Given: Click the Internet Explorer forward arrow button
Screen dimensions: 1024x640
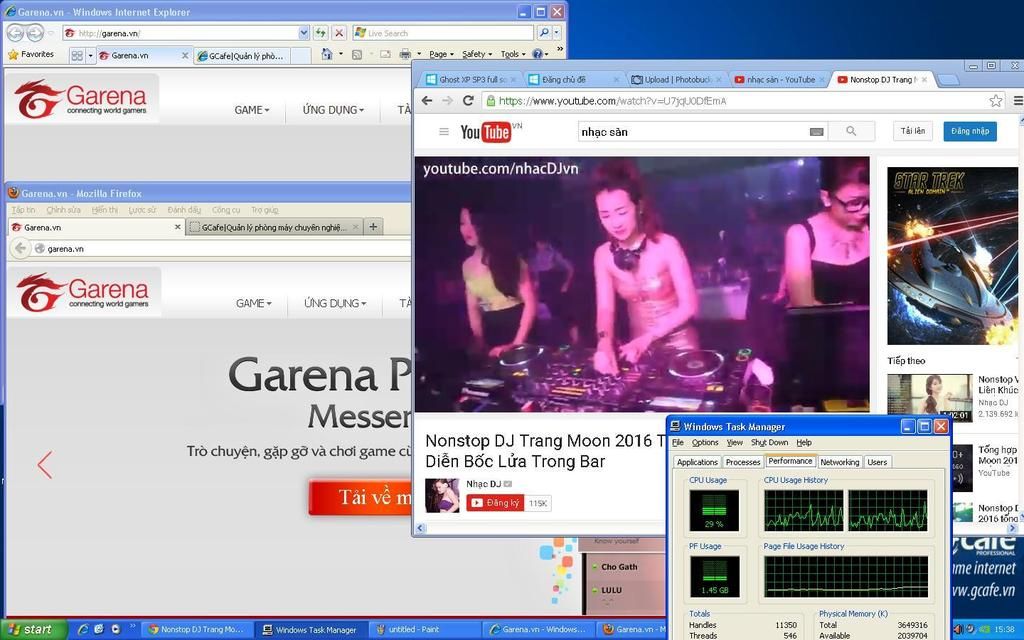Looking at the screenshot, I should pyautogui.click(x=35, y=33).
